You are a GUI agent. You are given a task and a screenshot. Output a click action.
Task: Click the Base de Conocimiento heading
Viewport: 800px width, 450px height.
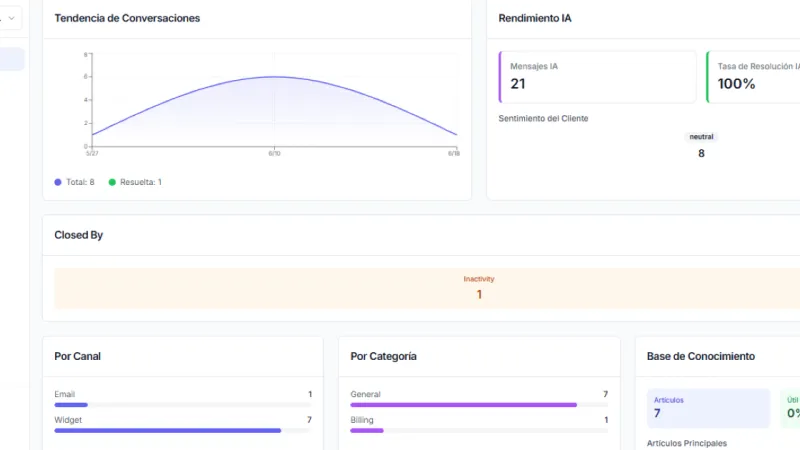tap(701, 357)
